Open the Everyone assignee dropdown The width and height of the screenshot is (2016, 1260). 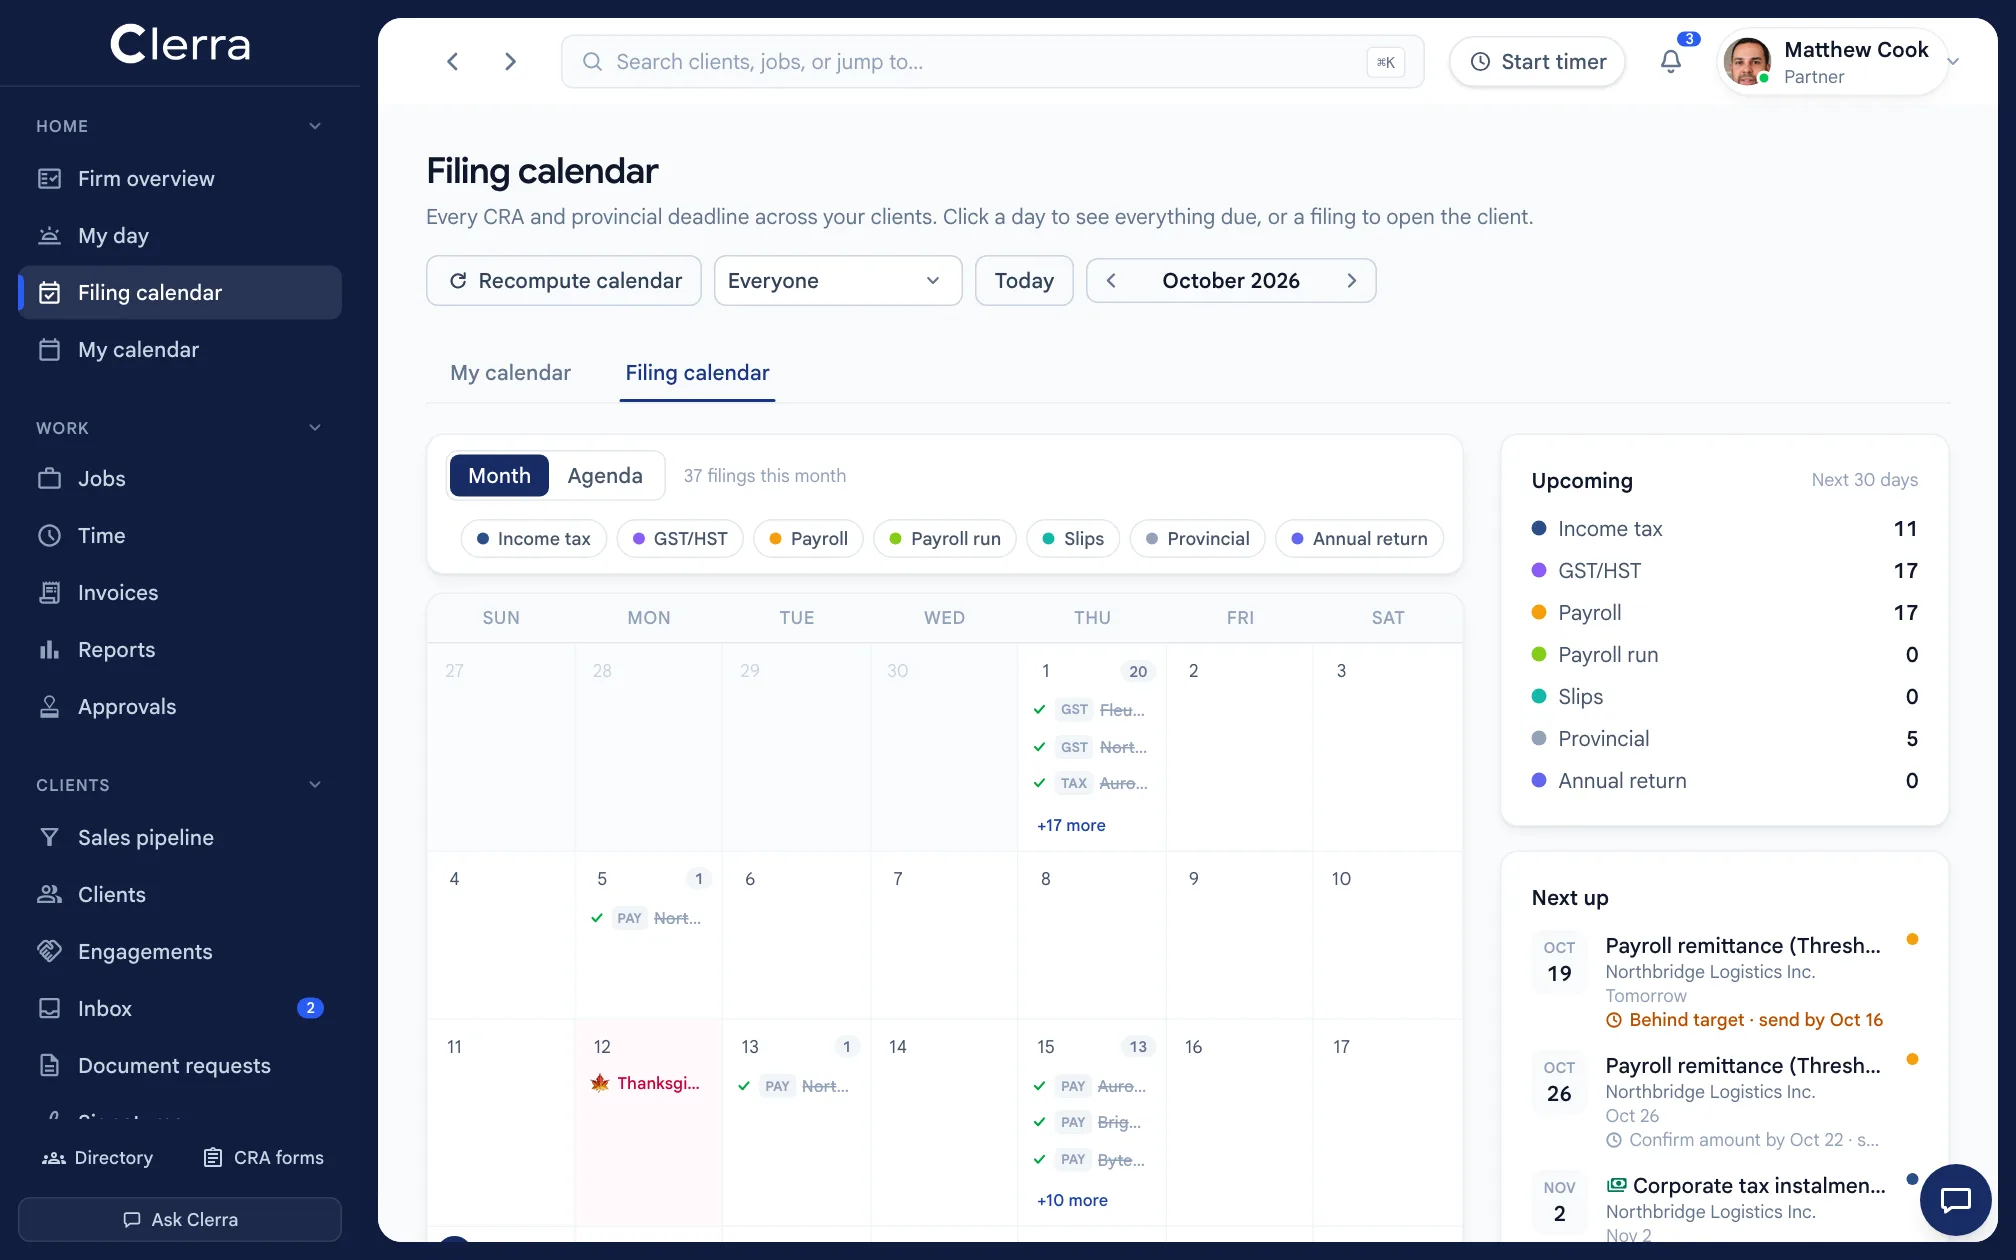838,281
